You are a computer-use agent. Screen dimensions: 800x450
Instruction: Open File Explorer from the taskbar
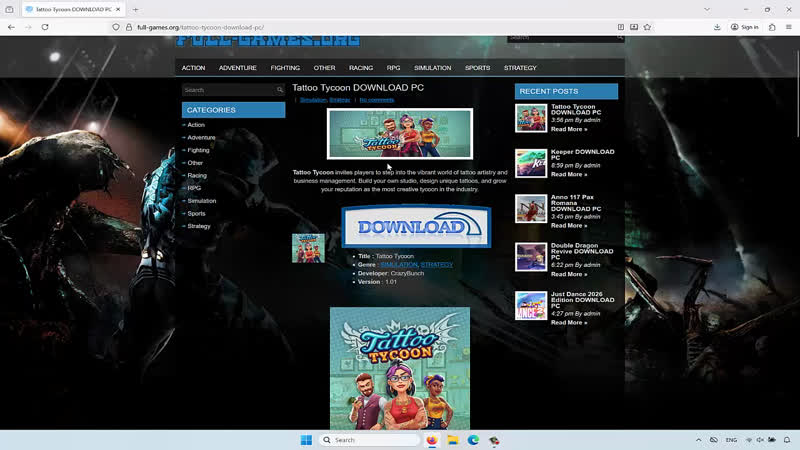(453, 440)
